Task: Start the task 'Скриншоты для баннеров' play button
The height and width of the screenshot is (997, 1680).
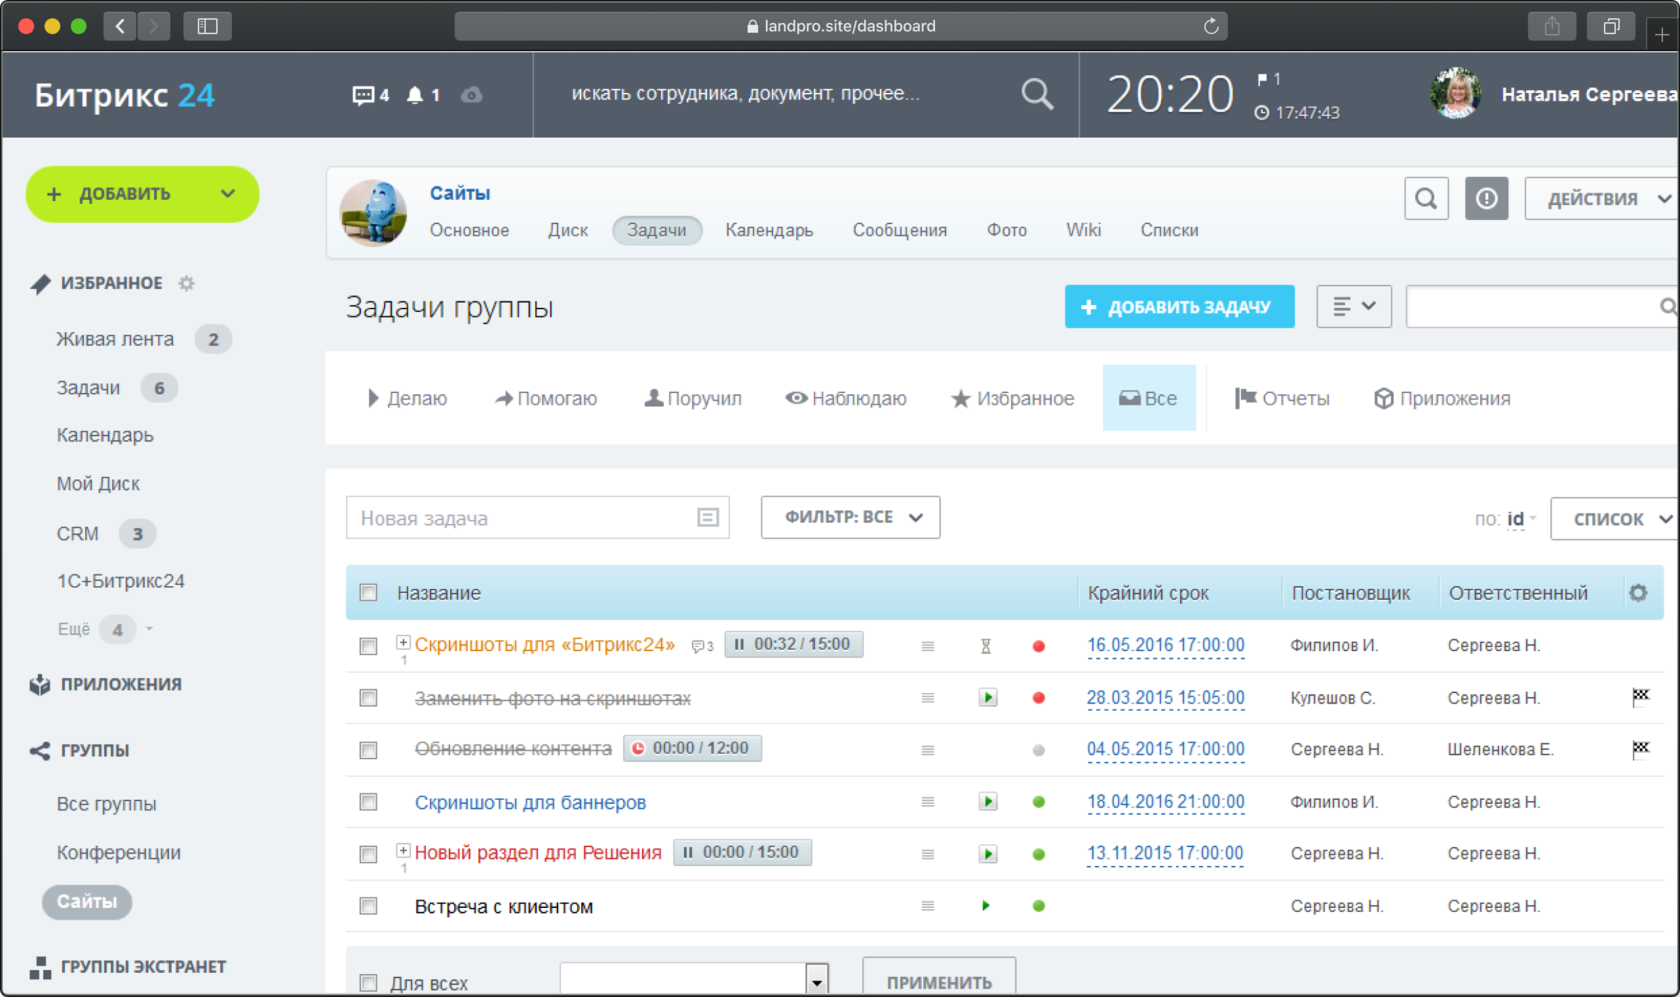Action: click(987, 802)
